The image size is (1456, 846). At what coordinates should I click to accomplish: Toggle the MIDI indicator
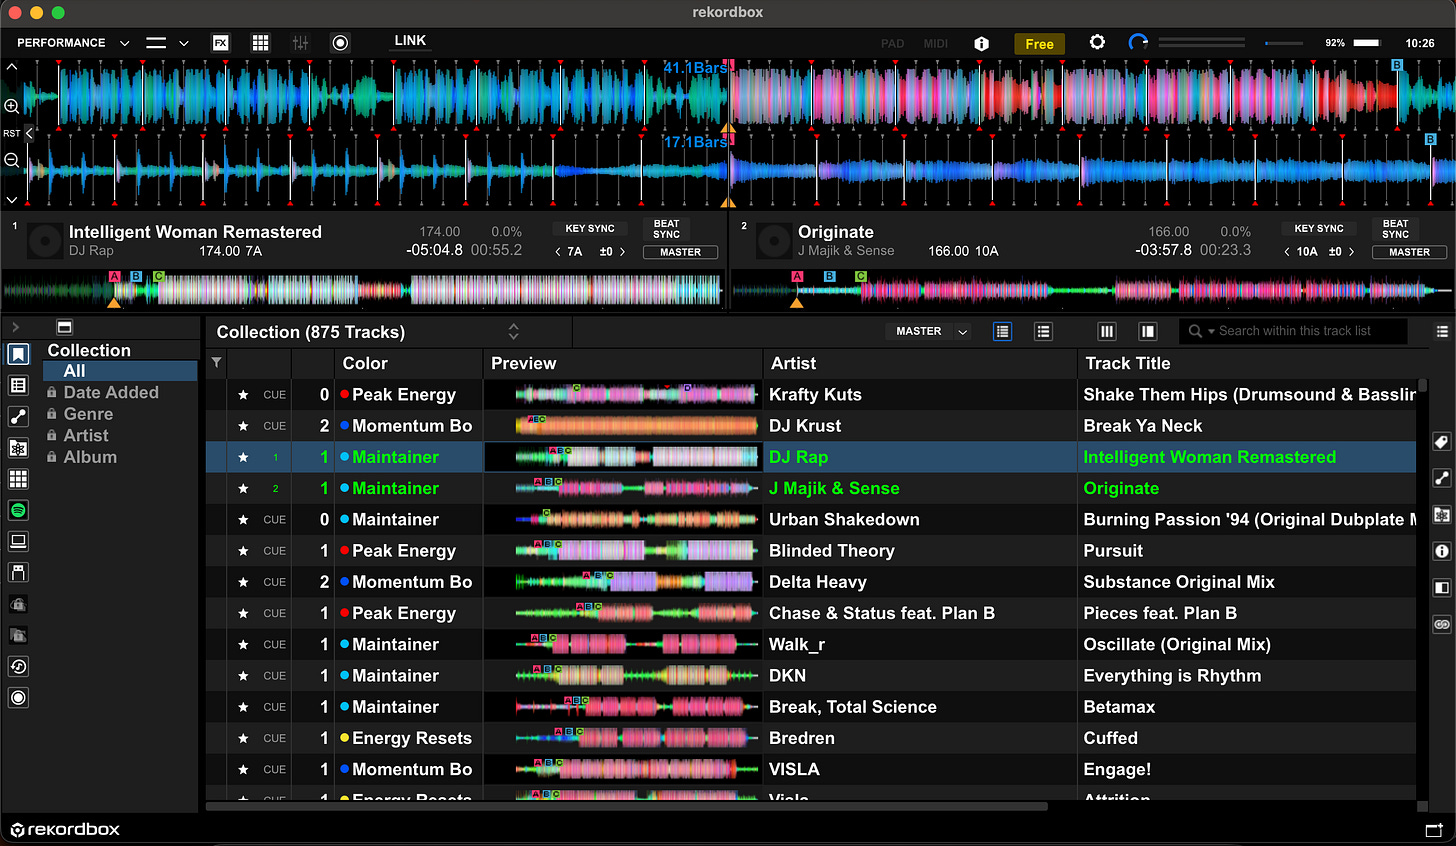coord(936,44)
